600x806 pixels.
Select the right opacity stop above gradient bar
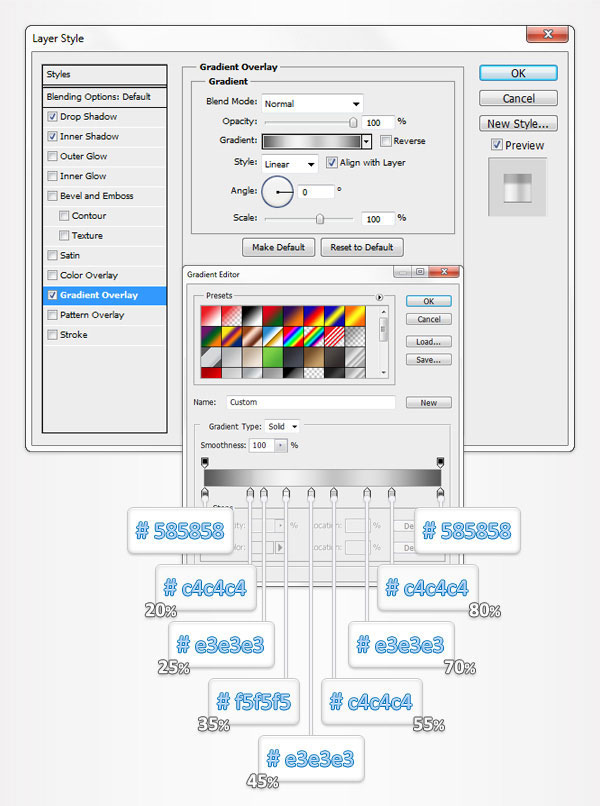click(440, 462)
